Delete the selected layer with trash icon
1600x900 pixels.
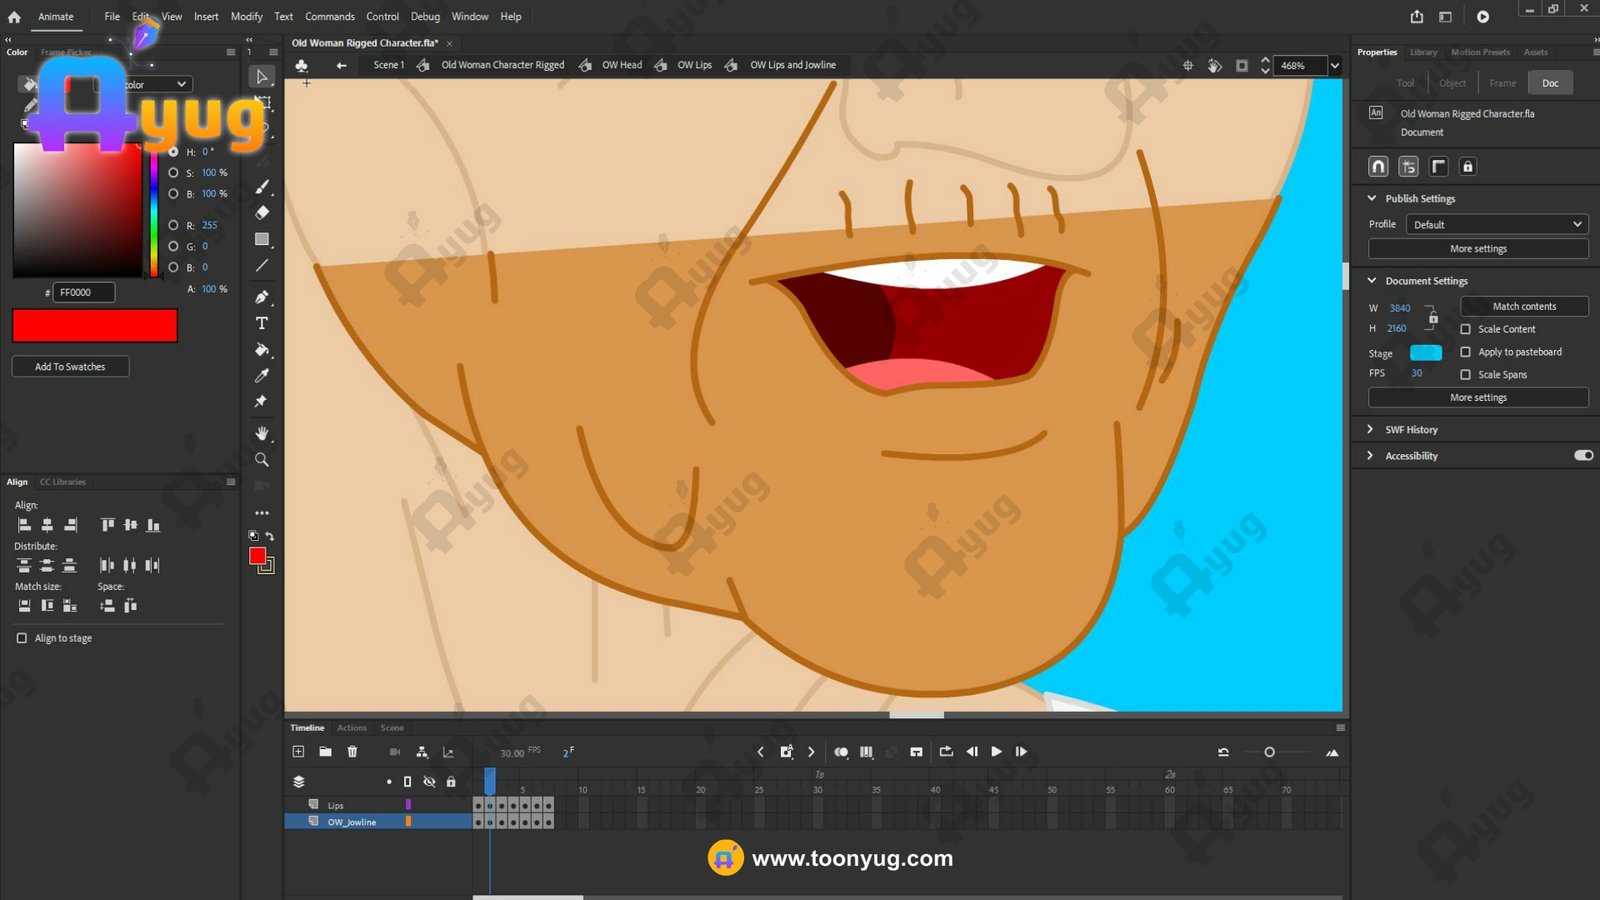[x=352, y=751]
